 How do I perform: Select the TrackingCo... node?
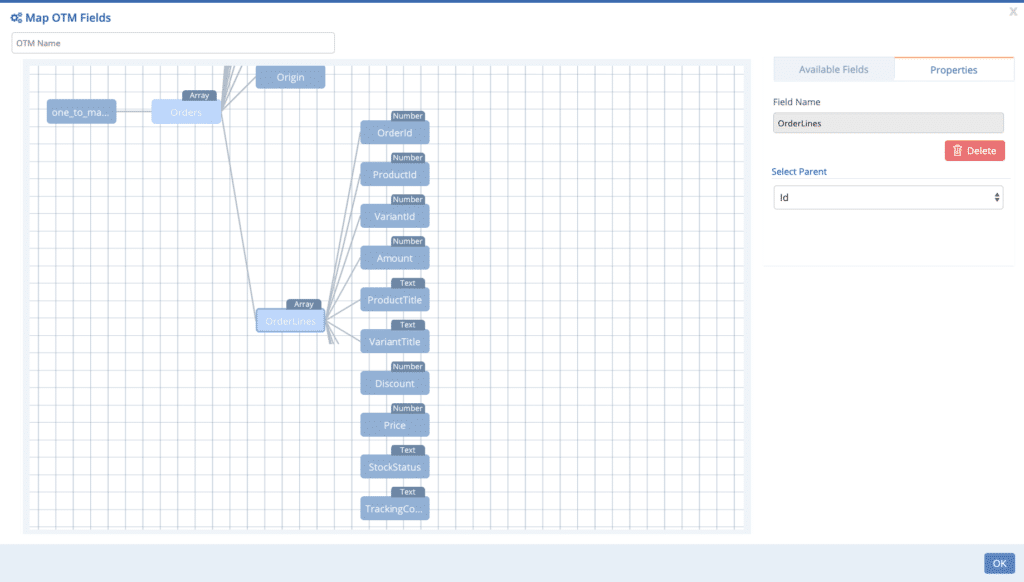pos(394,509)
